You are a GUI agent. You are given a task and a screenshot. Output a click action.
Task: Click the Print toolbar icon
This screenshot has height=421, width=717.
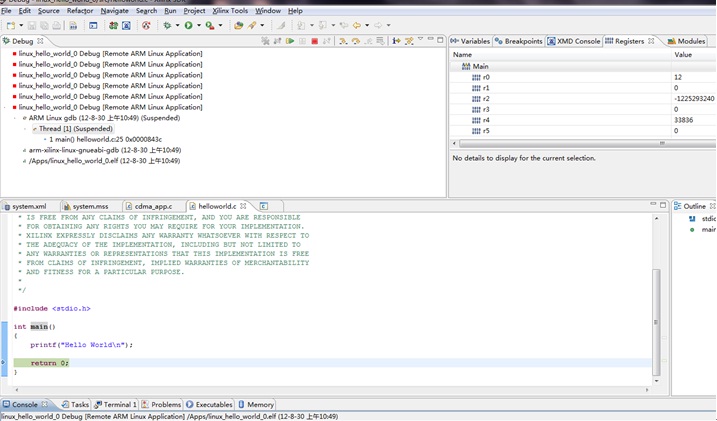click(56, 26)
